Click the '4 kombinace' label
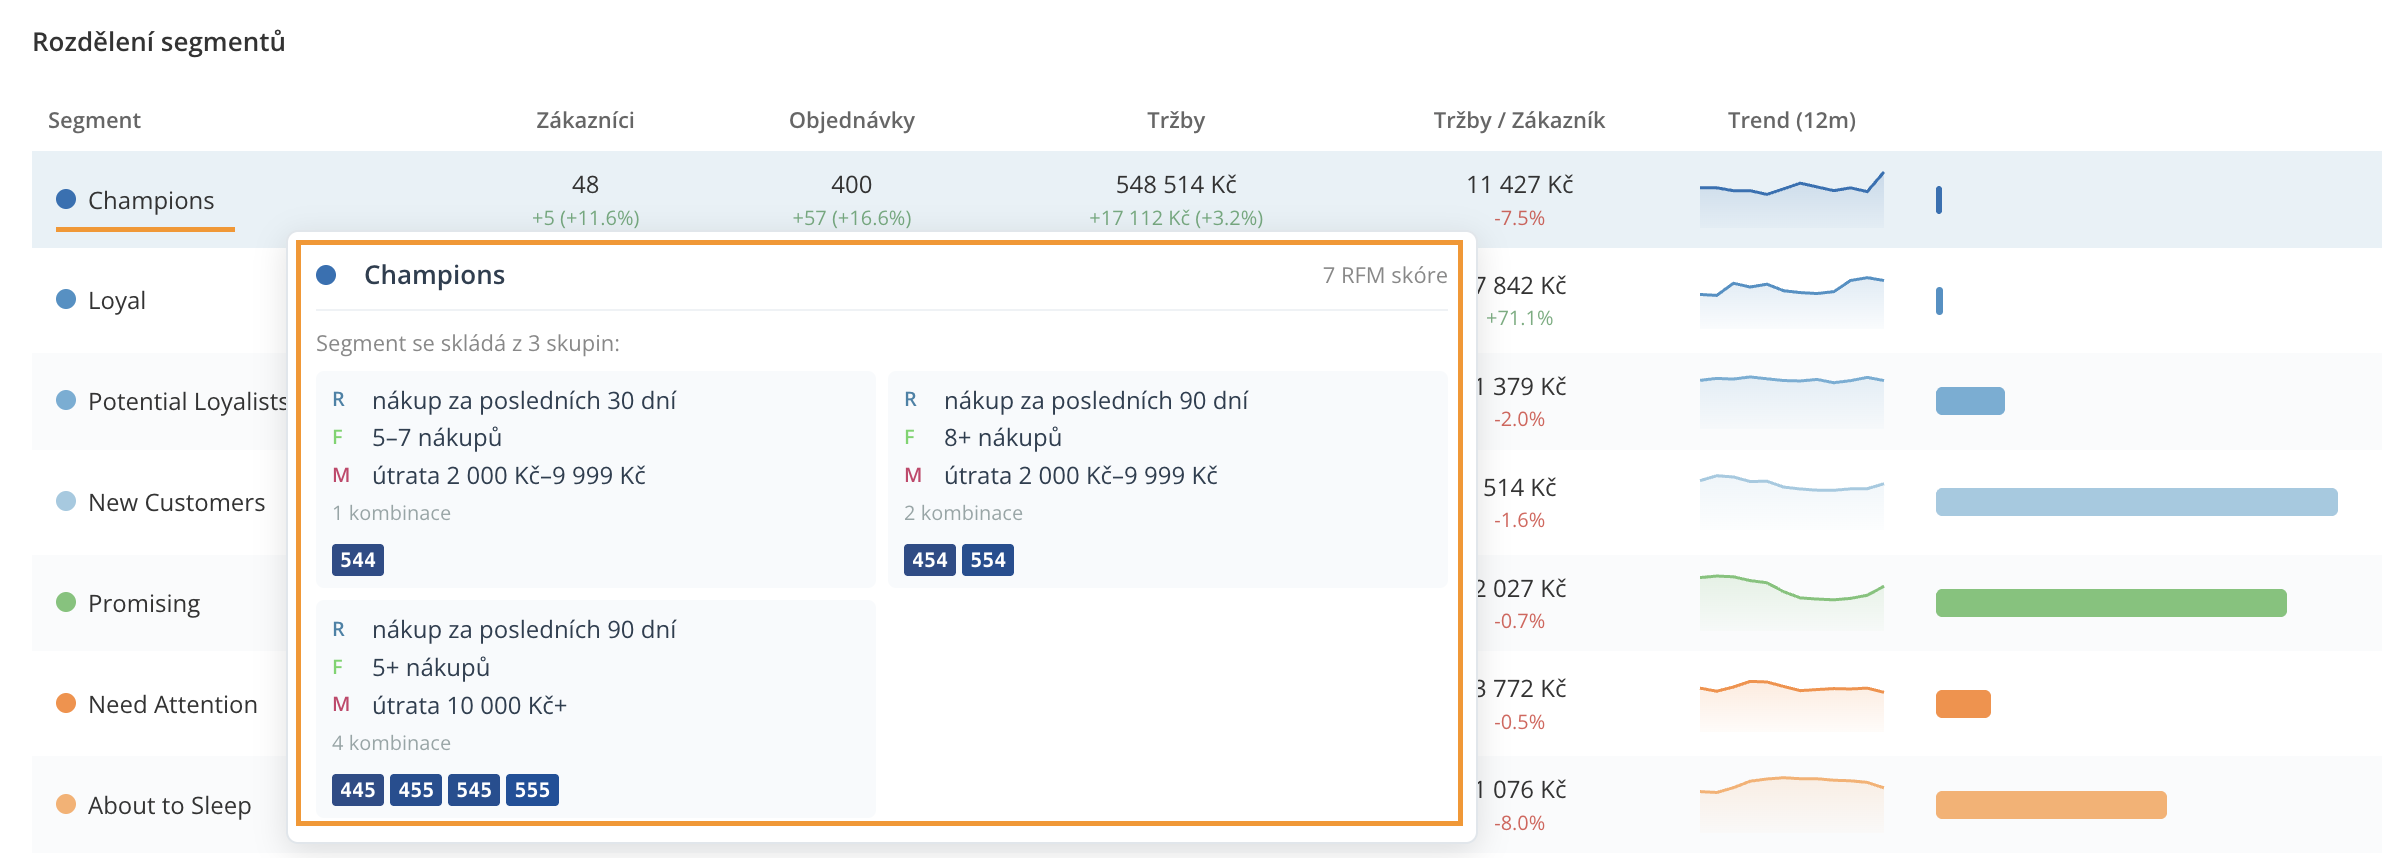2404x858 pixels. pyautogui.click(x=391, y=743)
